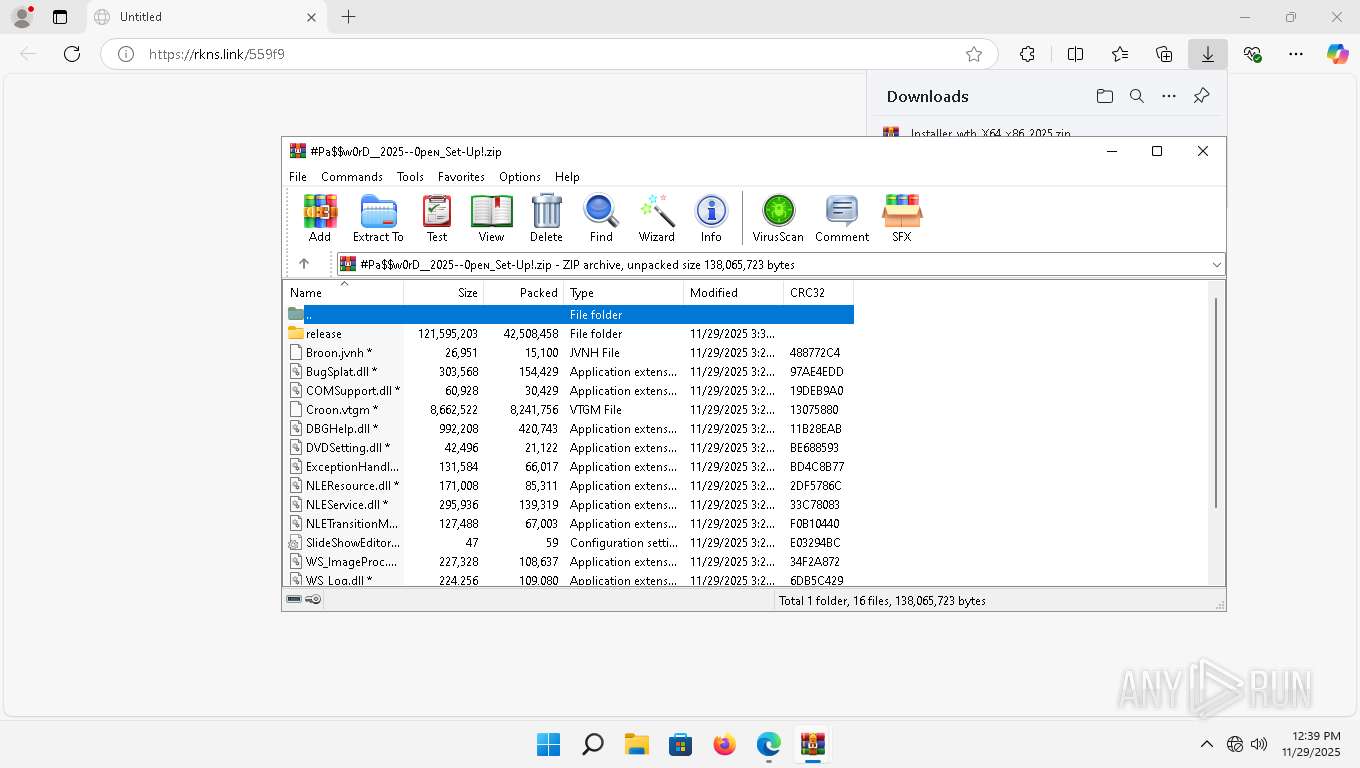Show archive Info
The image size is (1360, 768).
click(x=711, y=218)
